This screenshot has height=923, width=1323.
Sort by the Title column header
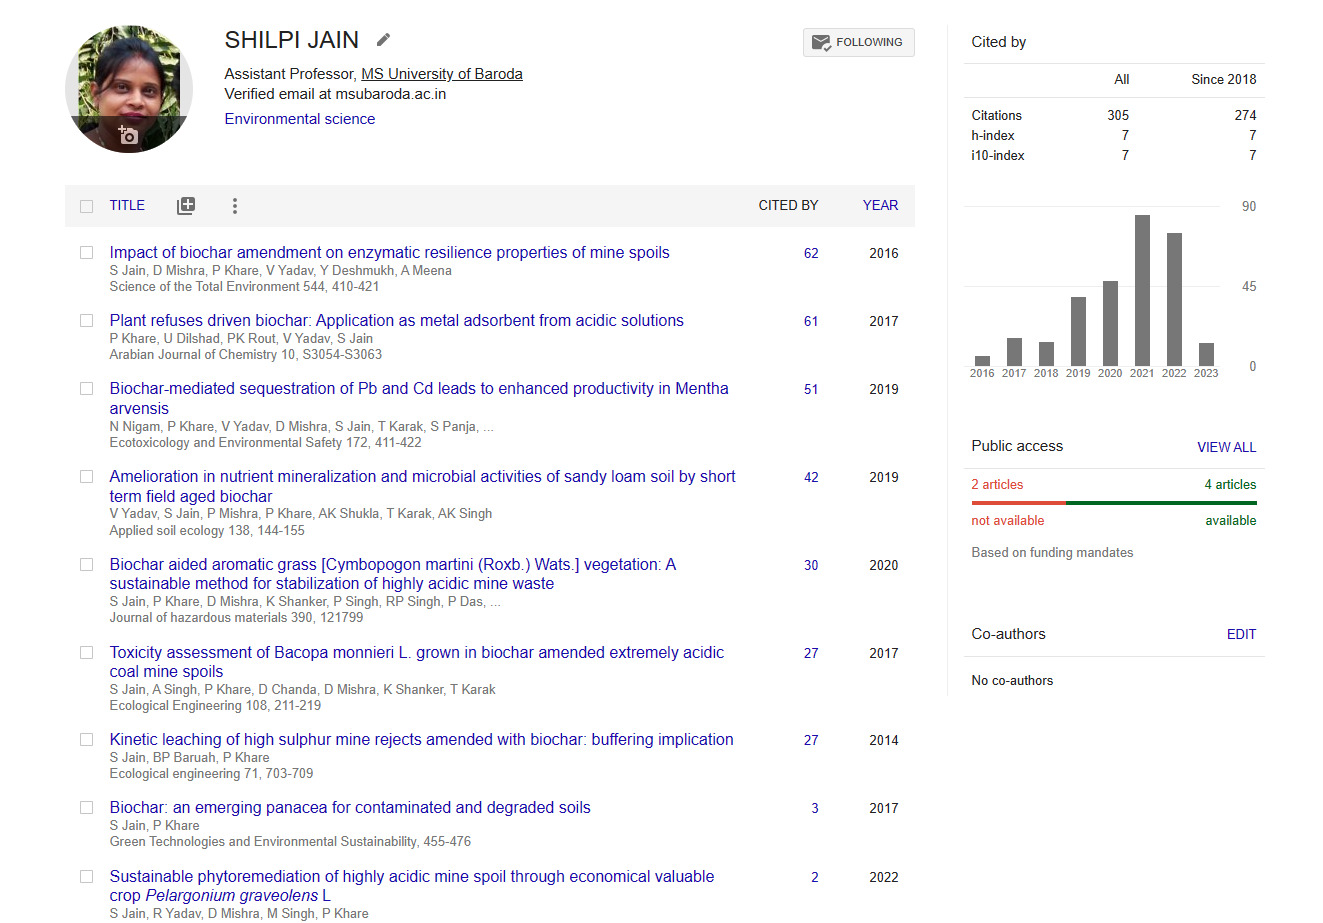pos(127,205)
